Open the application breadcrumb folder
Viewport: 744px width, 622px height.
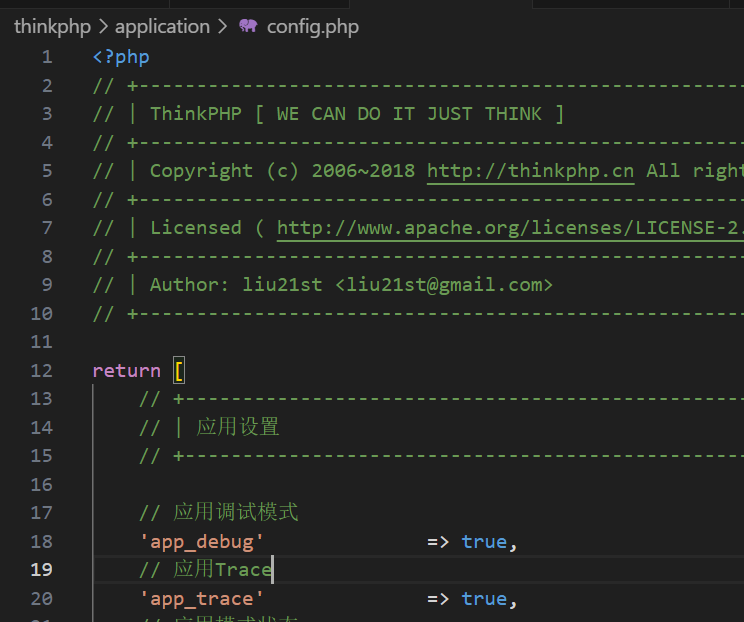pos(162,27)
